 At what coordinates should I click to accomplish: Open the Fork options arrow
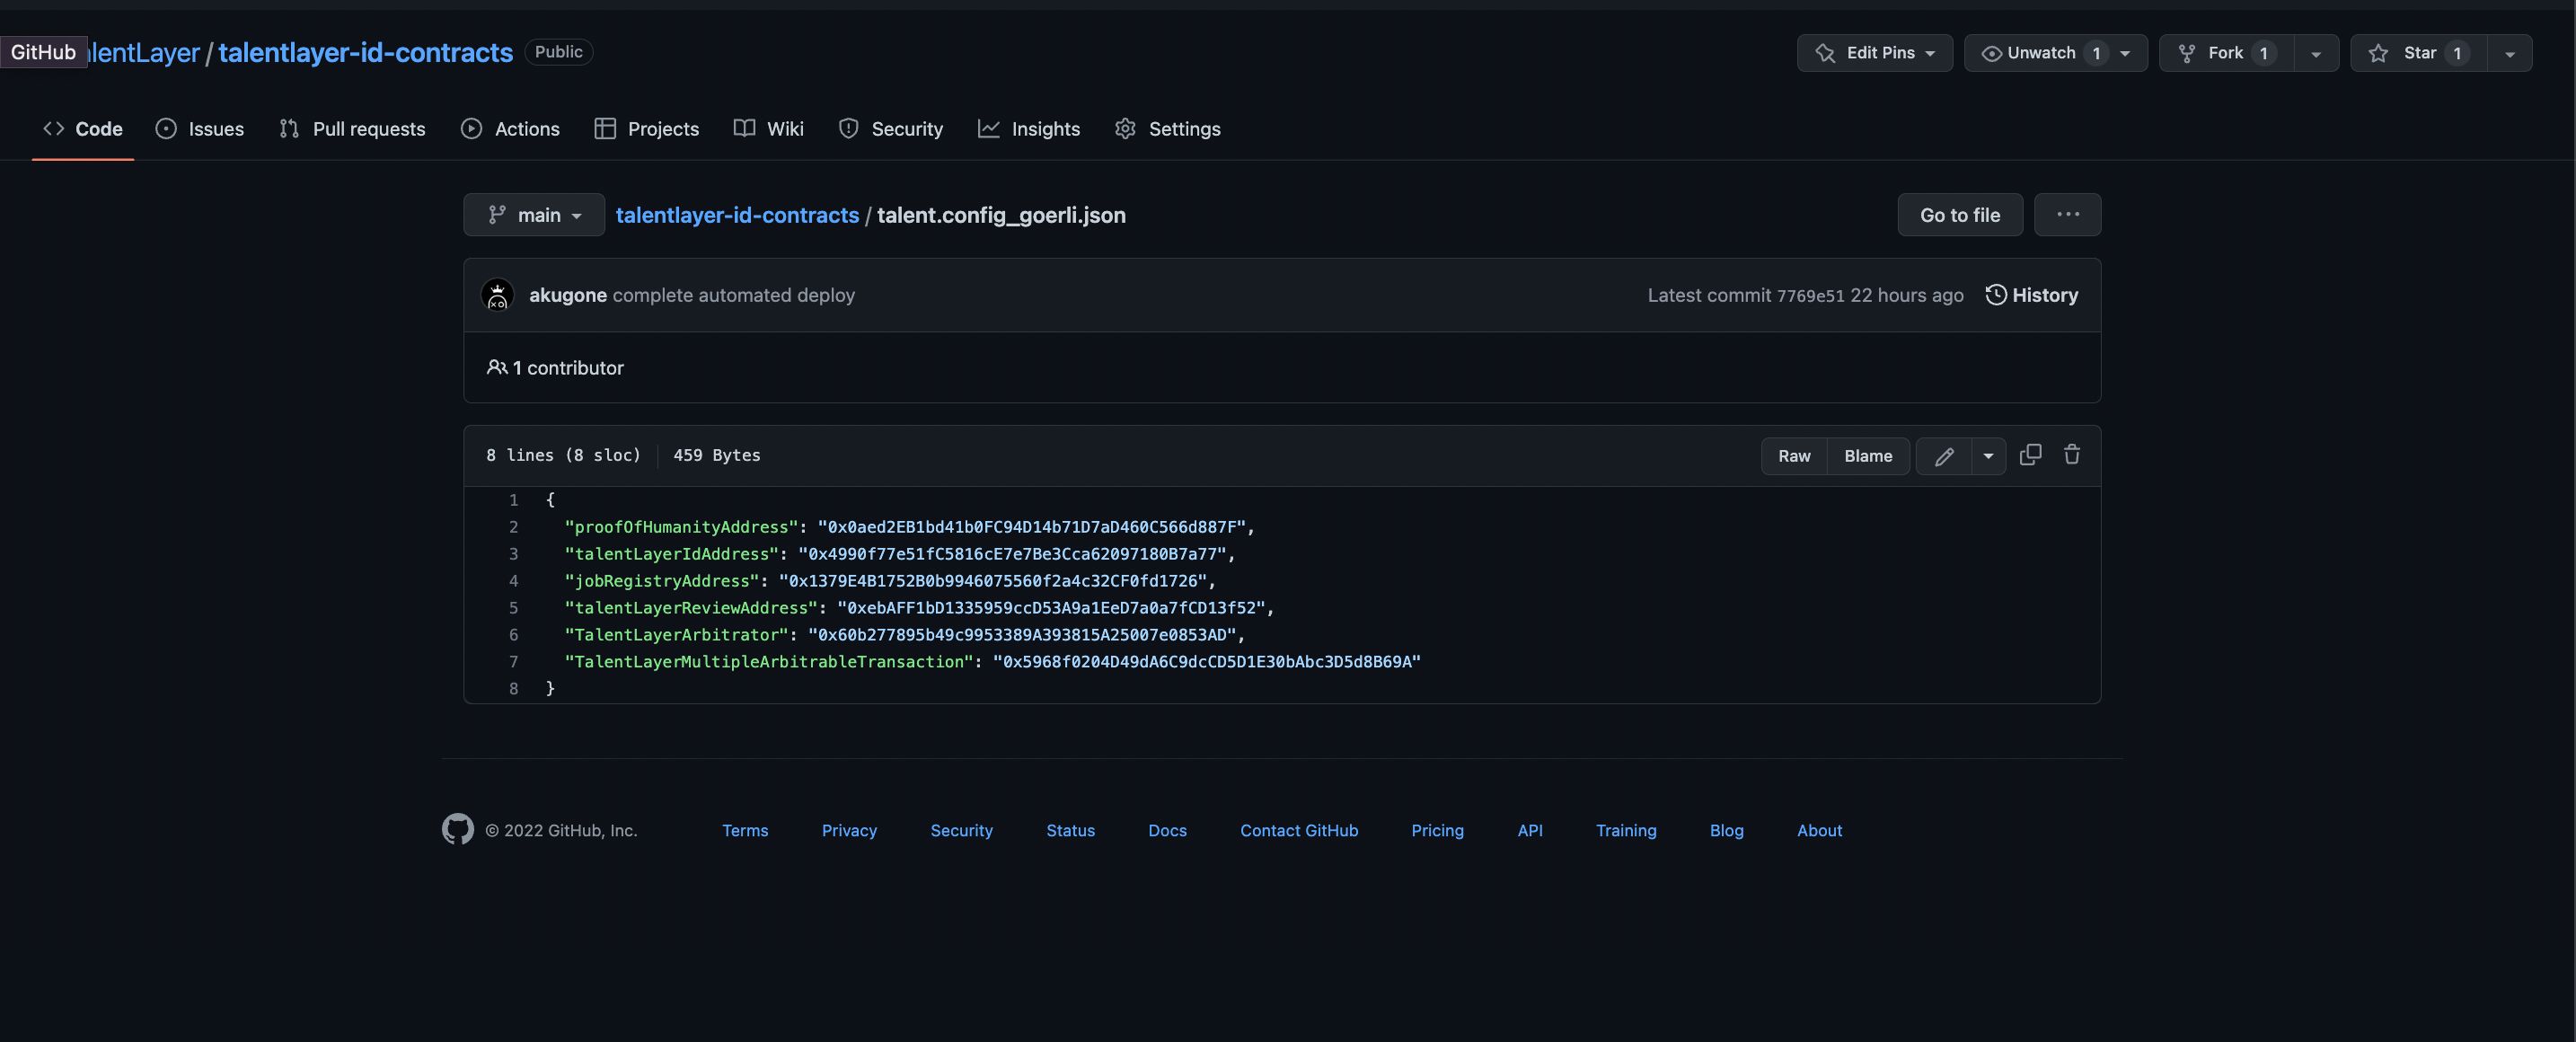tap(2315, 53)
